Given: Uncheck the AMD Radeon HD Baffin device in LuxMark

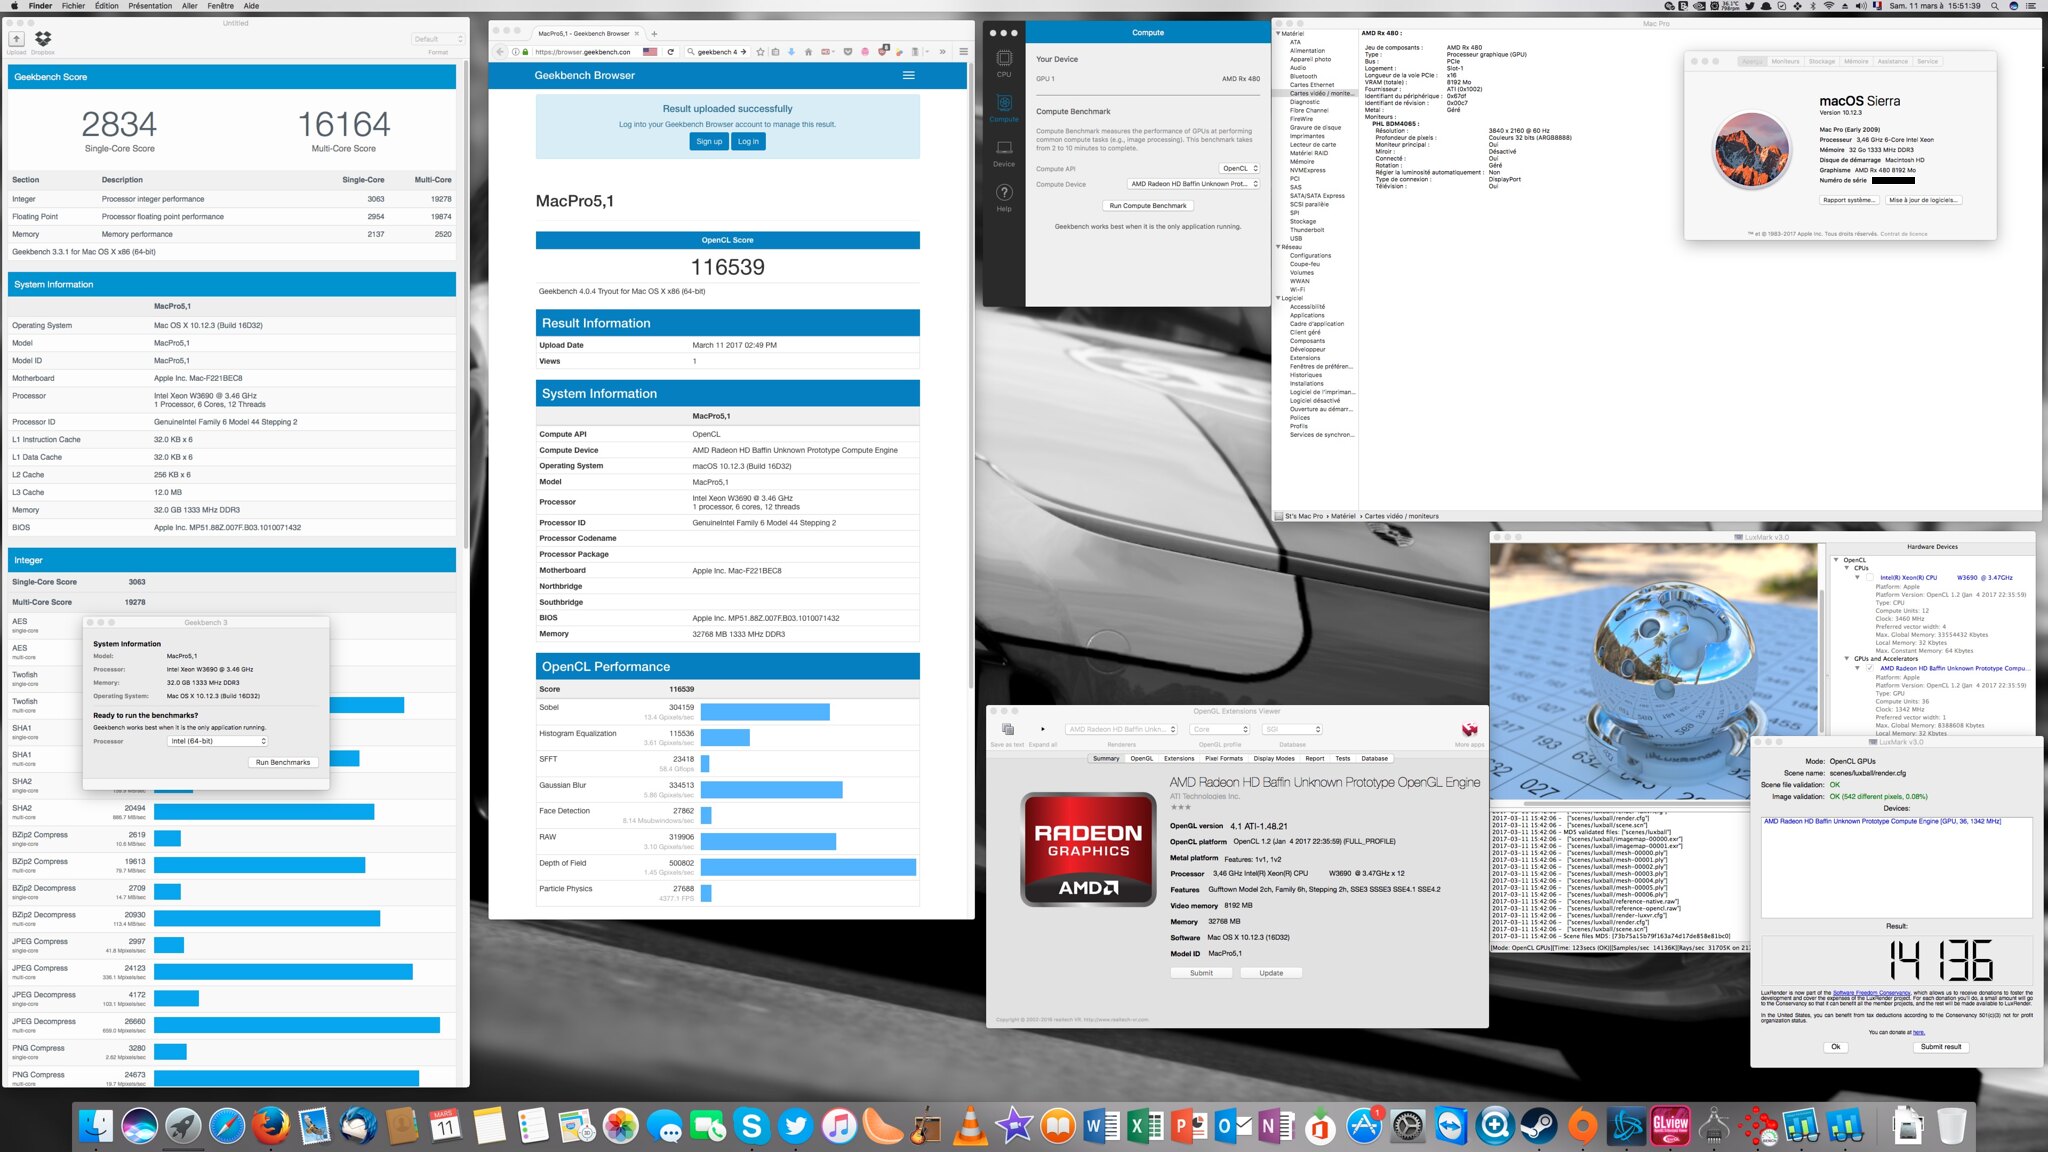Looking at the screenshot, I should pos(1870,669).
